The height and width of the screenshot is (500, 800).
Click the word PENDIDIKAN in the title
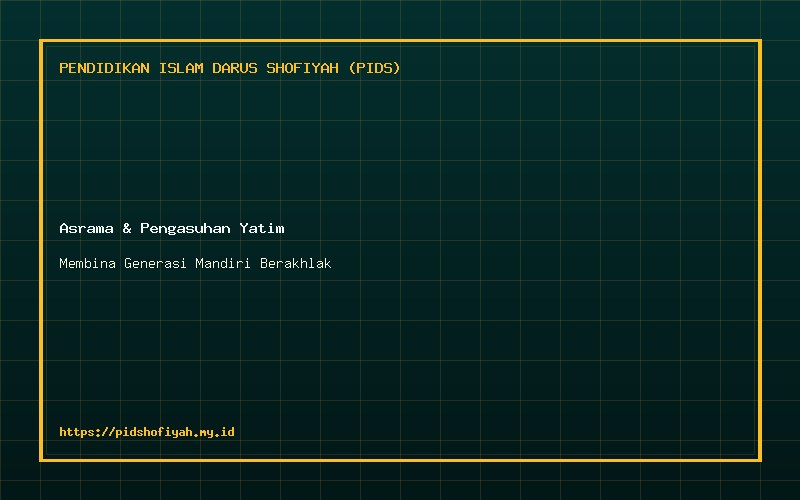(105, 68)
